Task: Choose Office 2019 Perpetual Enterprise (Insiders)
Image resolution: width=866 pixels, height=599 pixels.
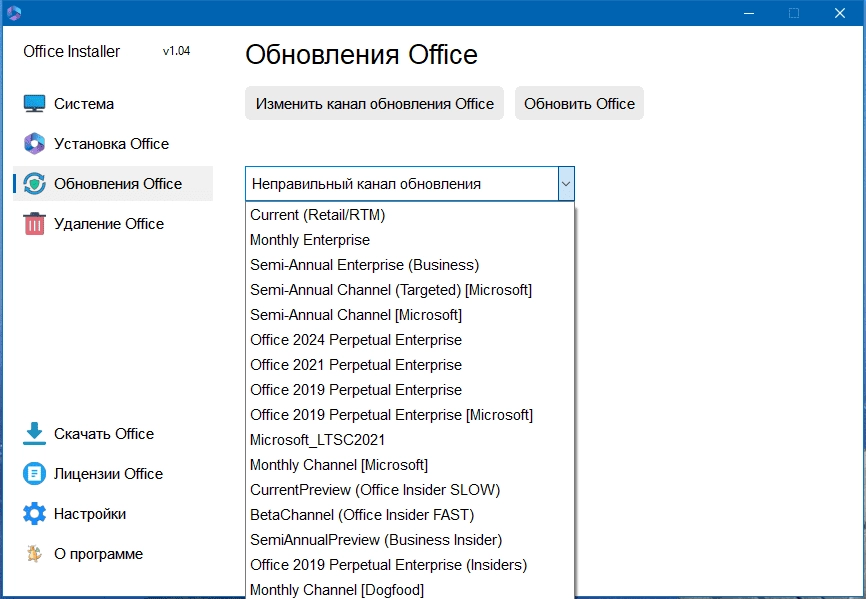Action: [x=410, y=565]
